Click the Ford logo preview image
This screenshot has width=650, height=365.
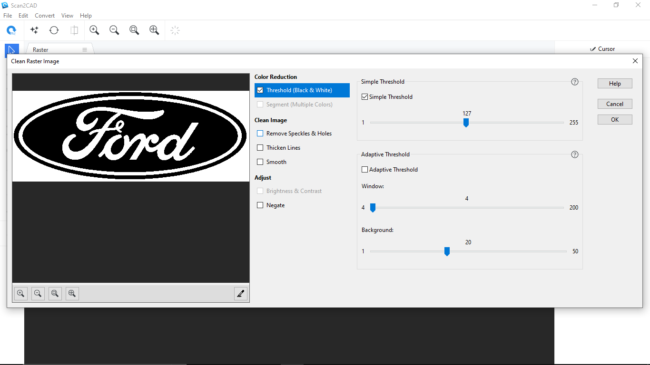(x=131, y=136)
